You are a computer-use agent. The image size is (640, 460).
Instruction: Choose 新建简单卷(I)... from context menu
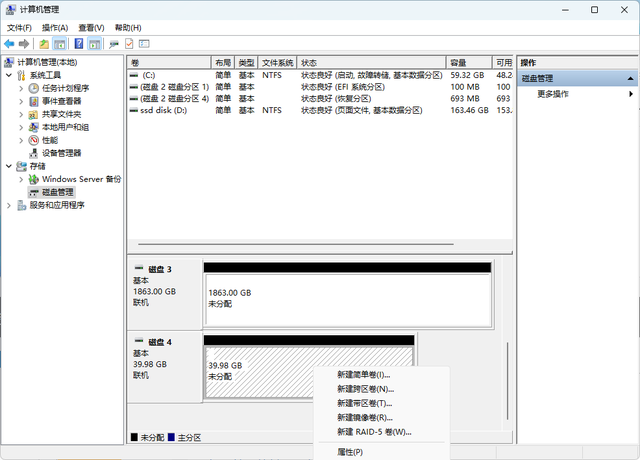point(382,375)
